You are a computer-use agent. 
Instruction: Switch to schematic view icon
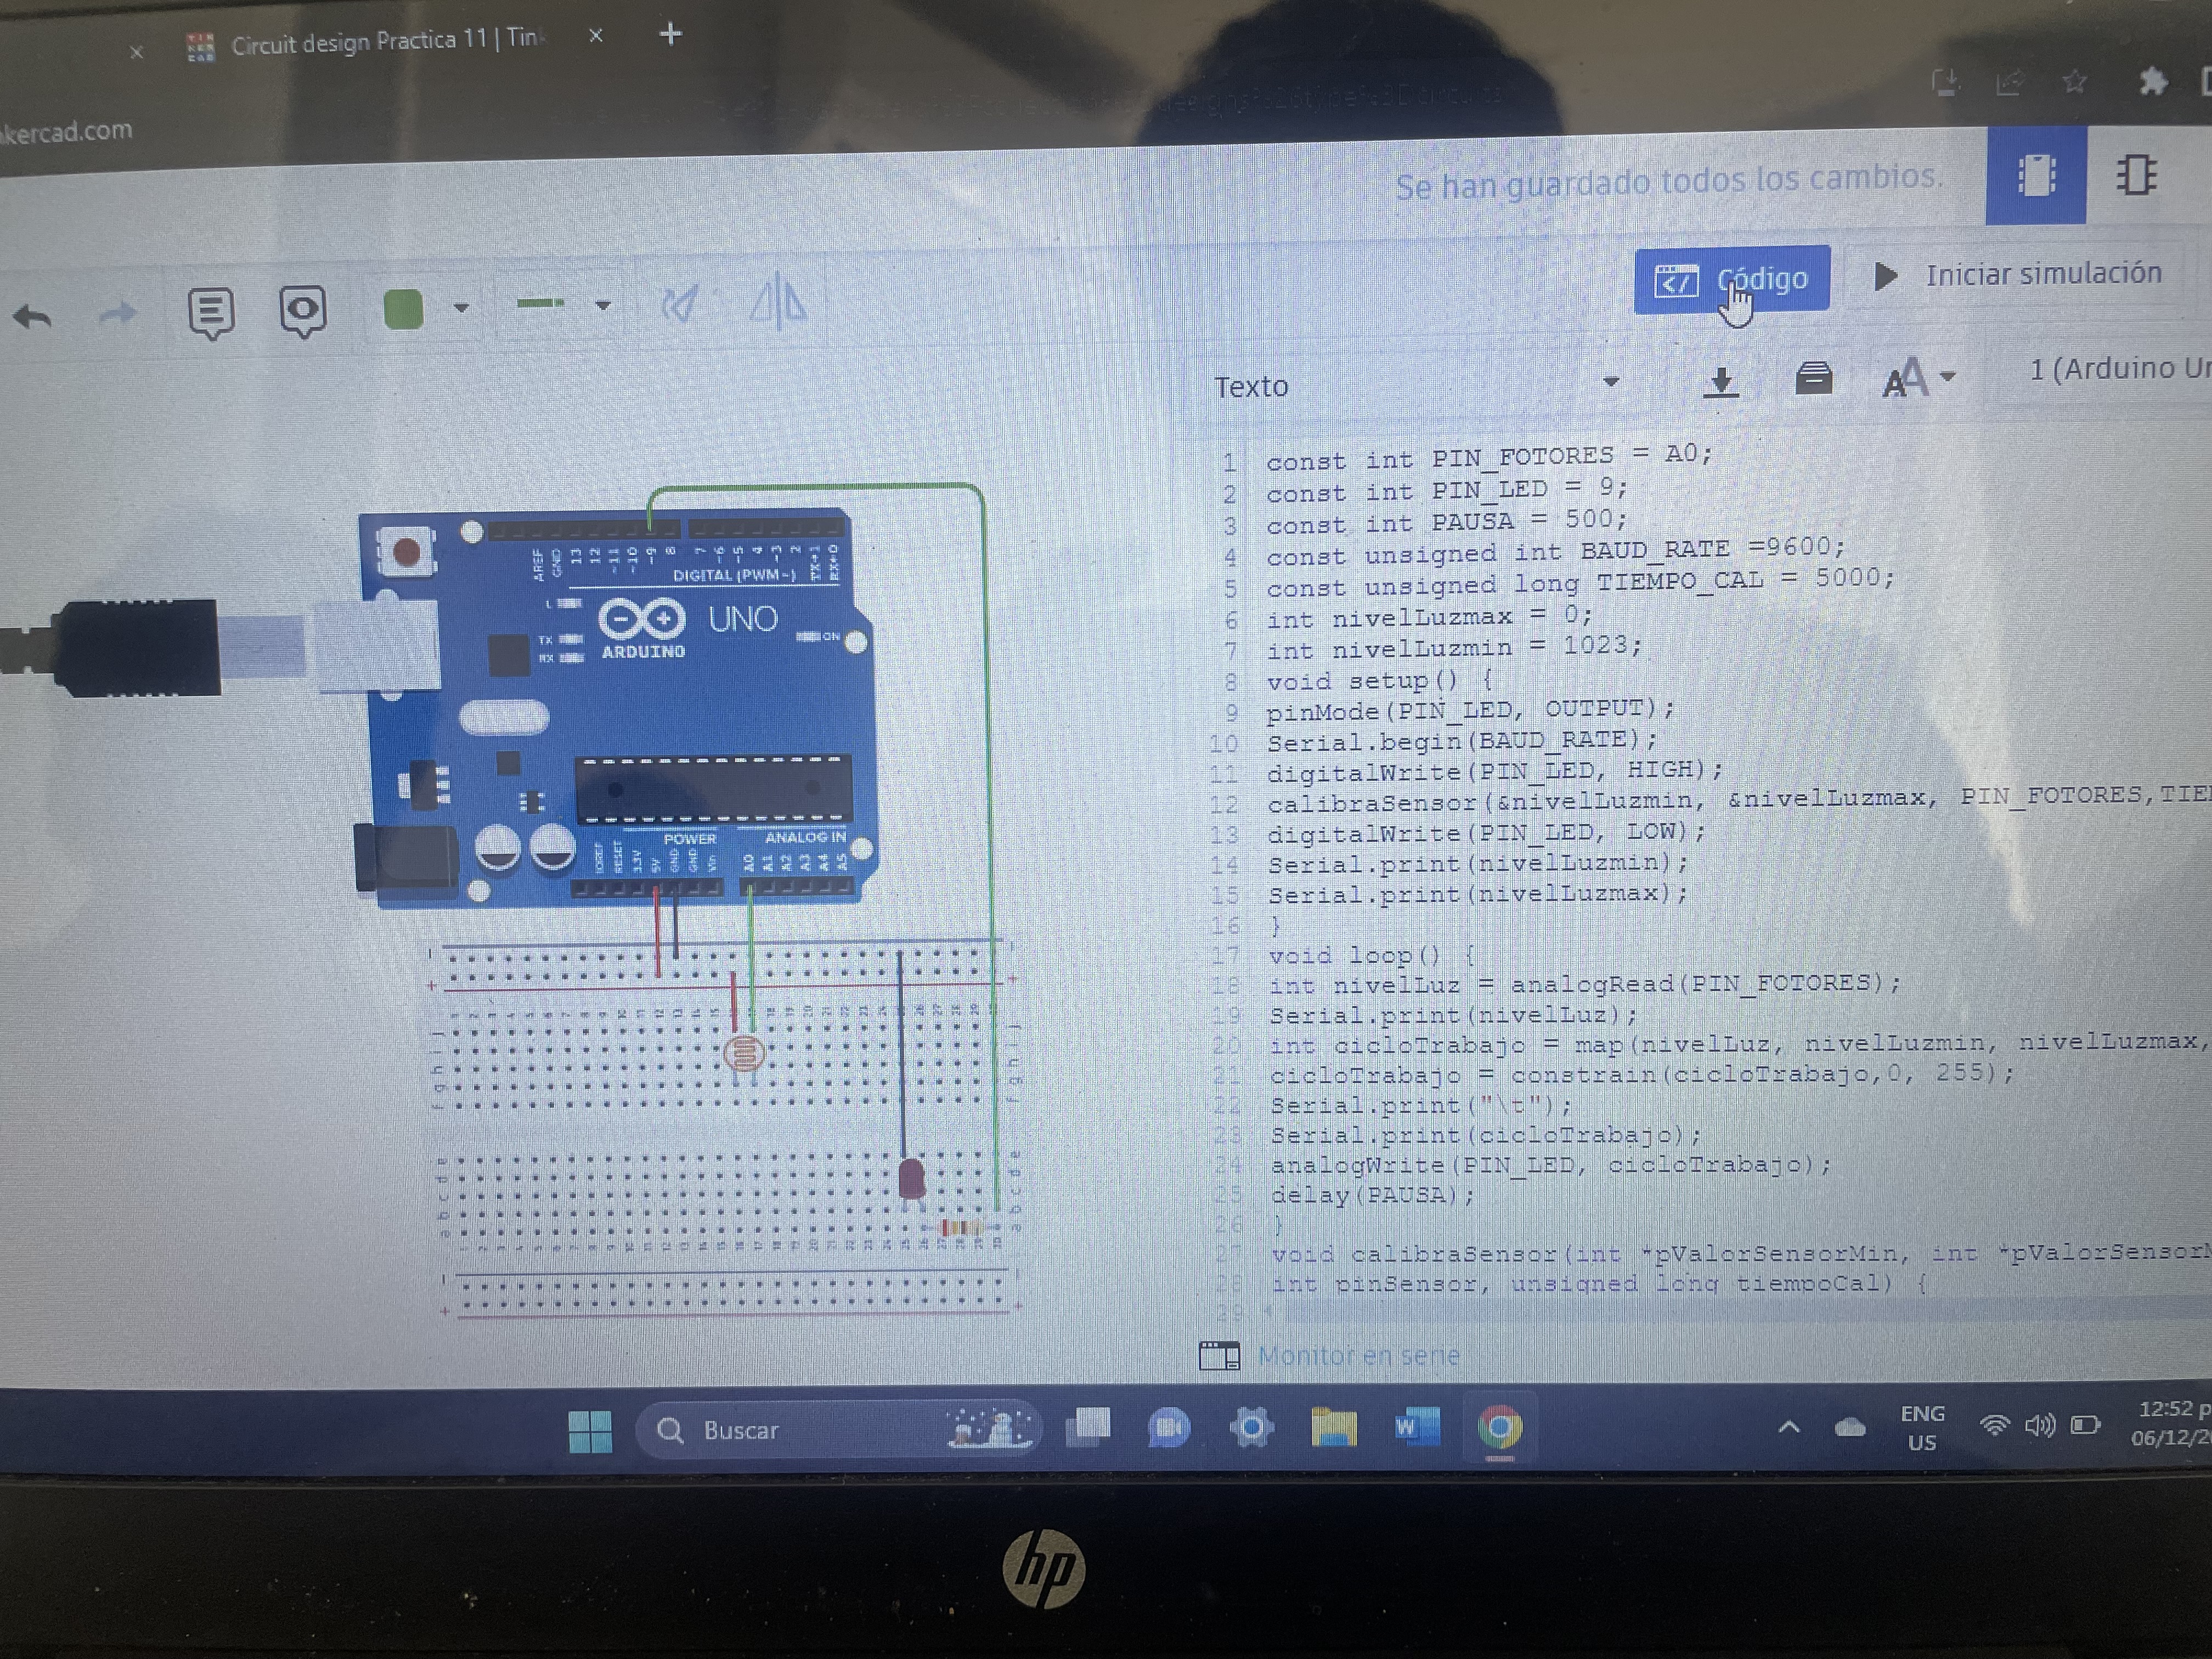(x=2136, y=175)
